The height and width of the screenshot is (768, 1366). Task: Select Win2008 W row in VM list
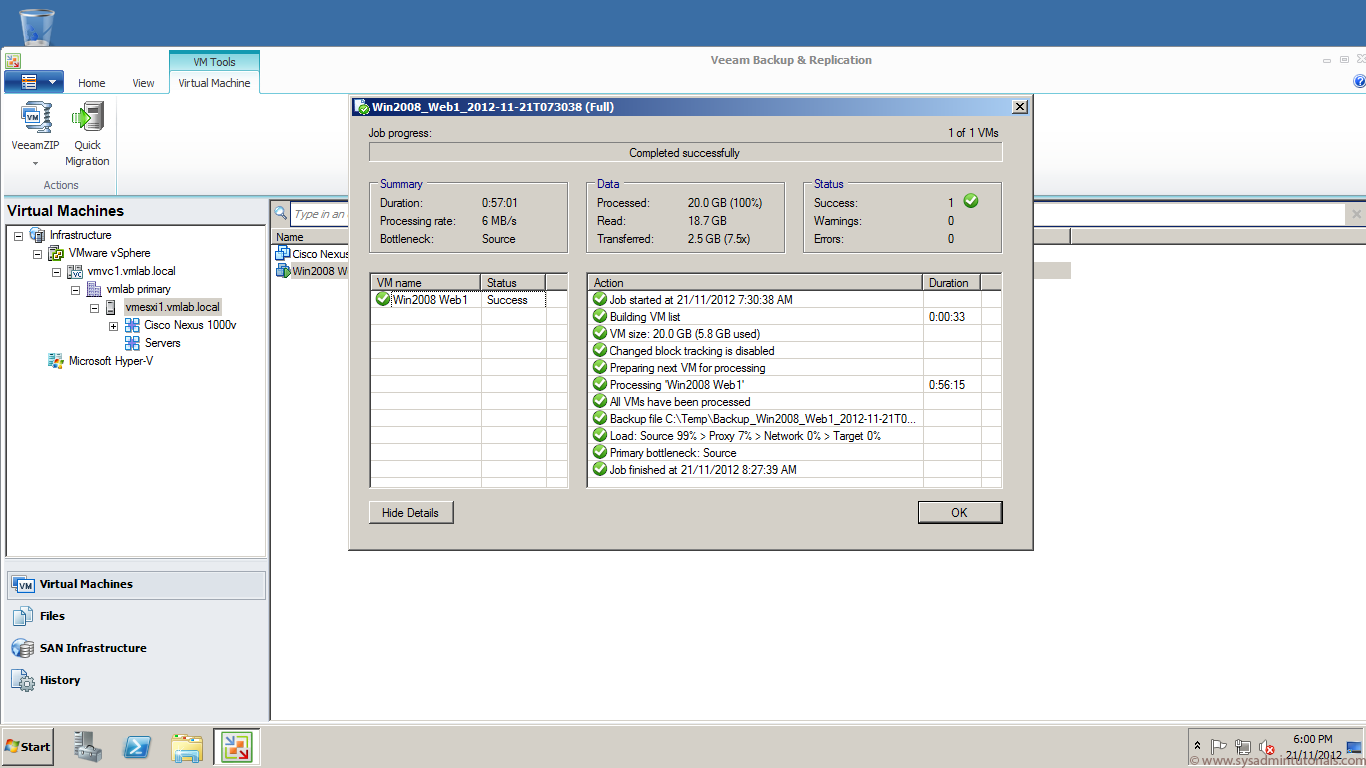312,271
